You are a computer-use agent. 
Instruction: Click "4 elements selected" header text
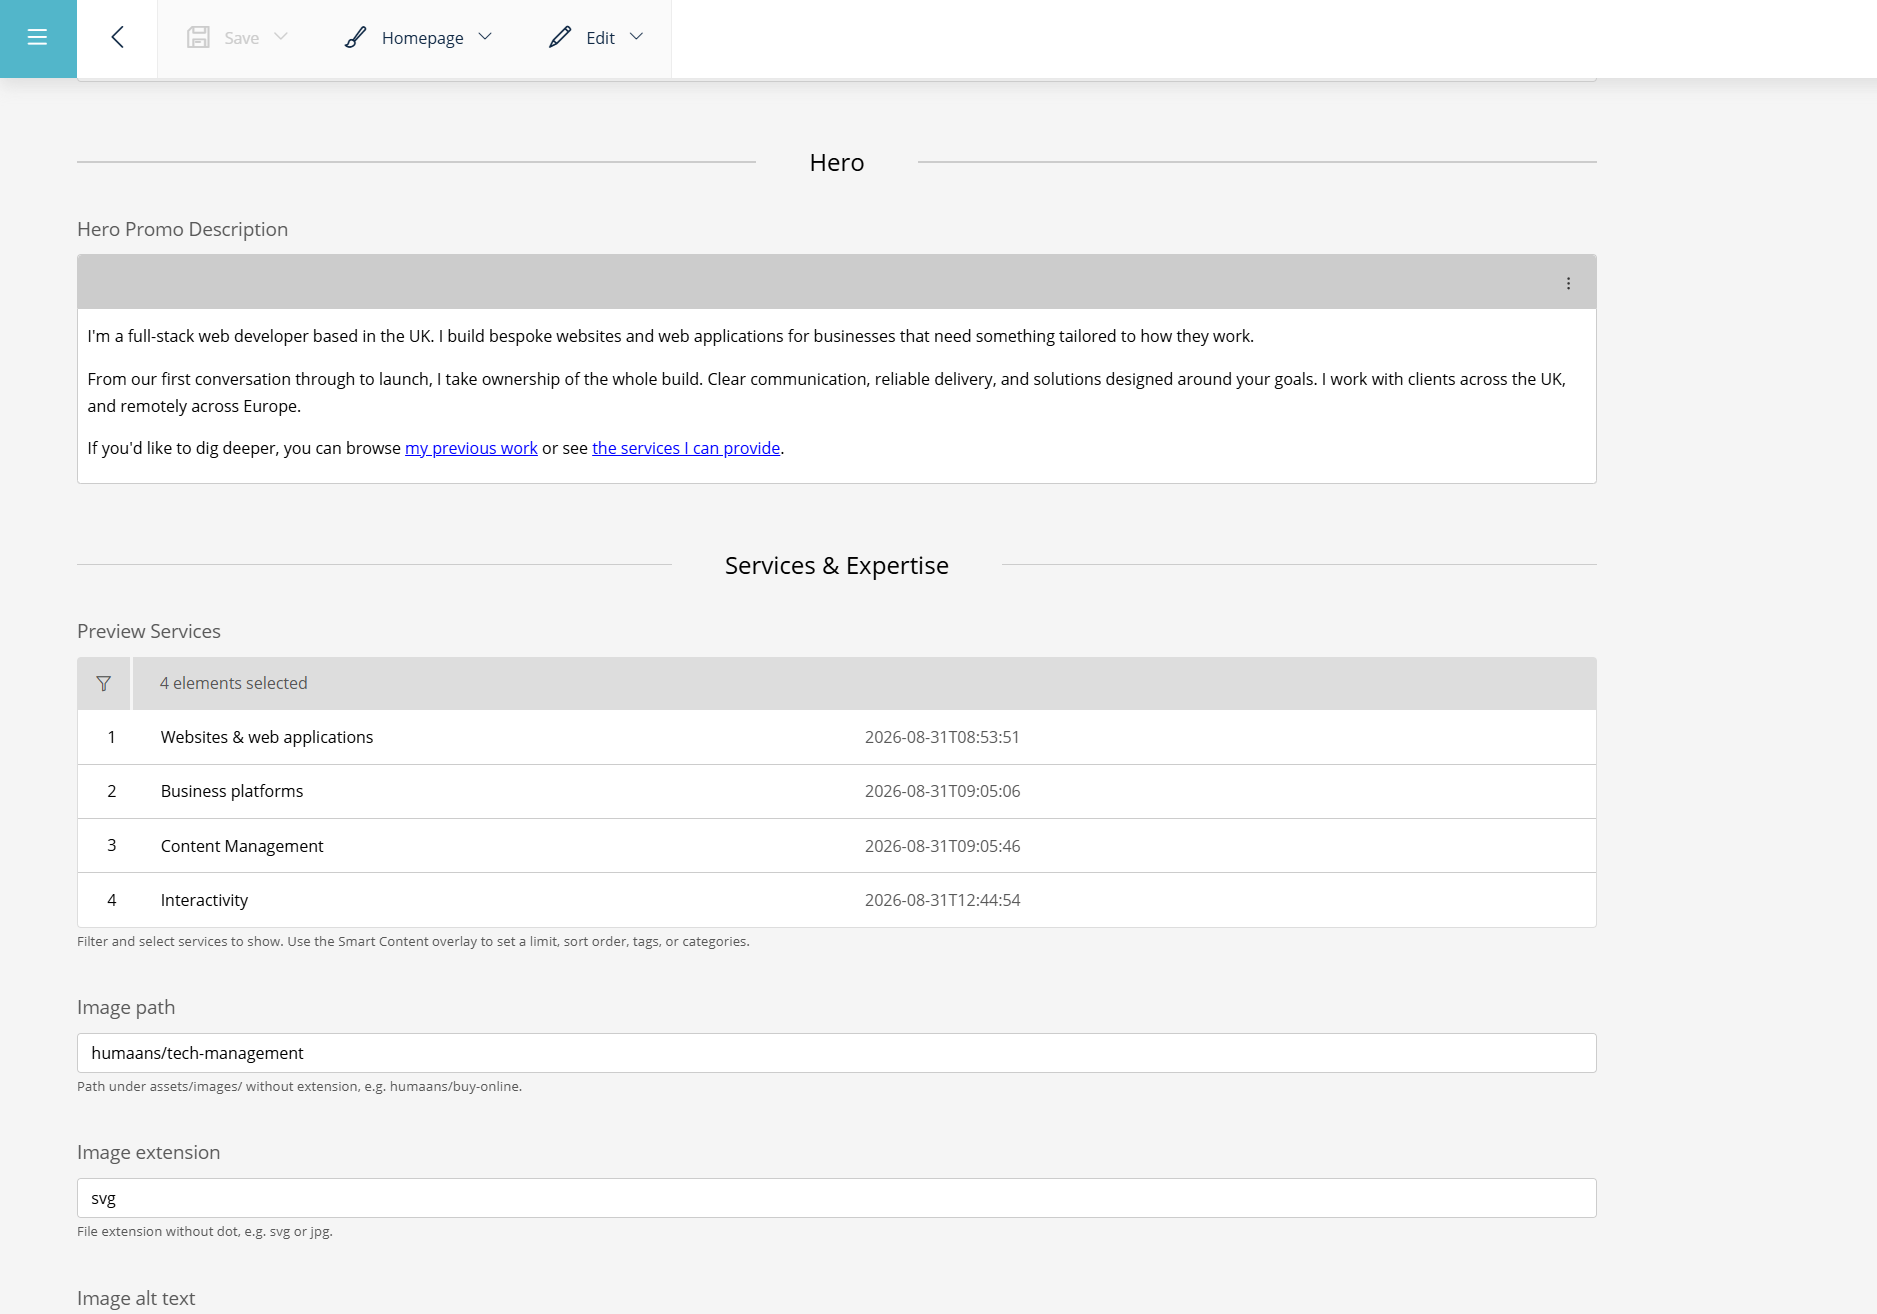pos(234,683)
